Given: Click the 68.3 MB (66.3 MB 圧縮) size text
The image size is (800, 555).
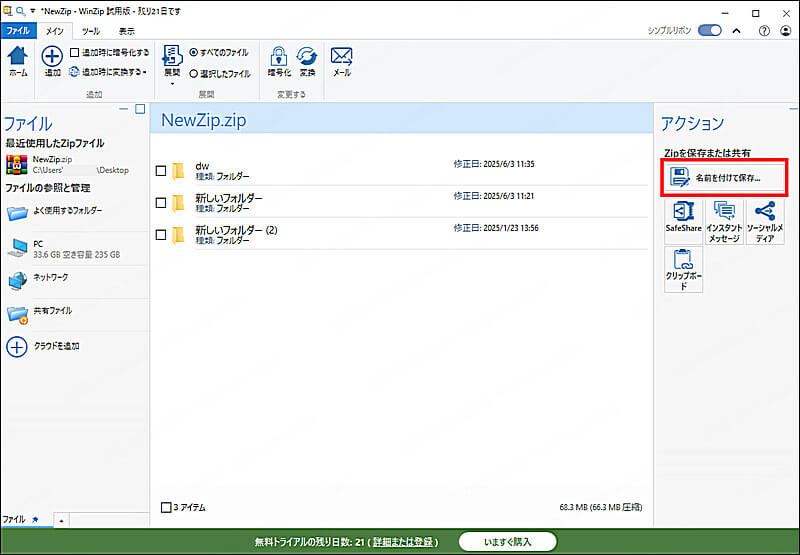Looking at the screenshot, I should pos(601,507).
